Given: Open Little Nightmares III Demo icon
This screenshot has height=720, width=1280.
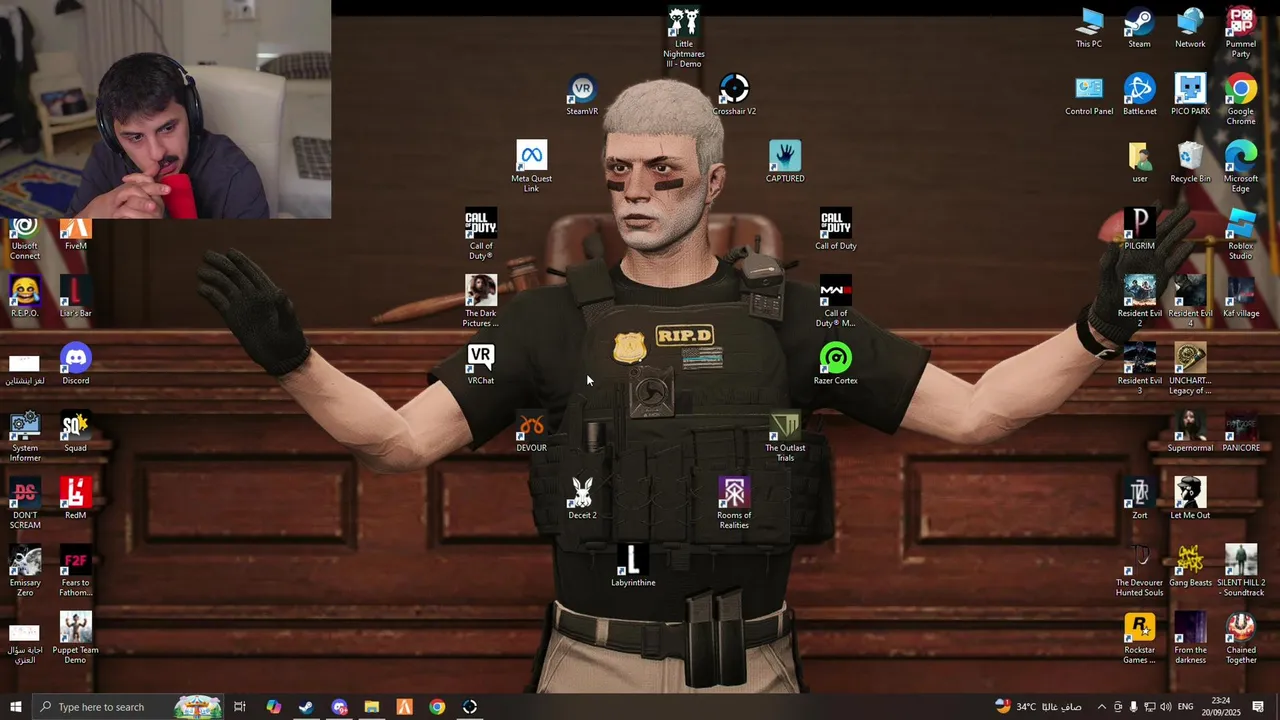Looking at the screenshot, I should click(x=684, y=38).
